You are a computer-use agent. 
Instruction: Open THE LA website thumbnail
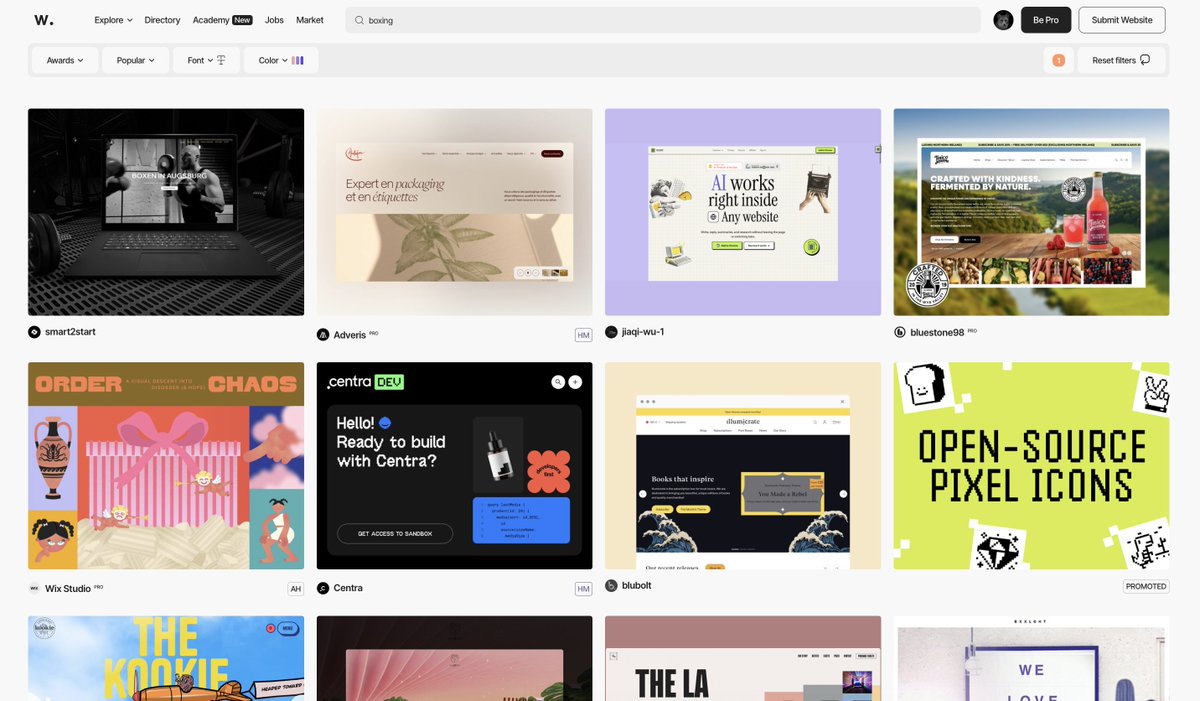(743, 658)
